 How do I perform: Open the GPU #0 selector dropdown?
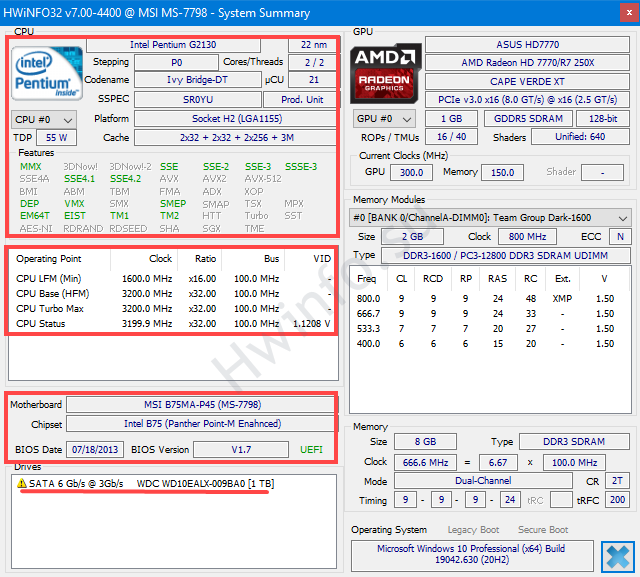[382, 119]
